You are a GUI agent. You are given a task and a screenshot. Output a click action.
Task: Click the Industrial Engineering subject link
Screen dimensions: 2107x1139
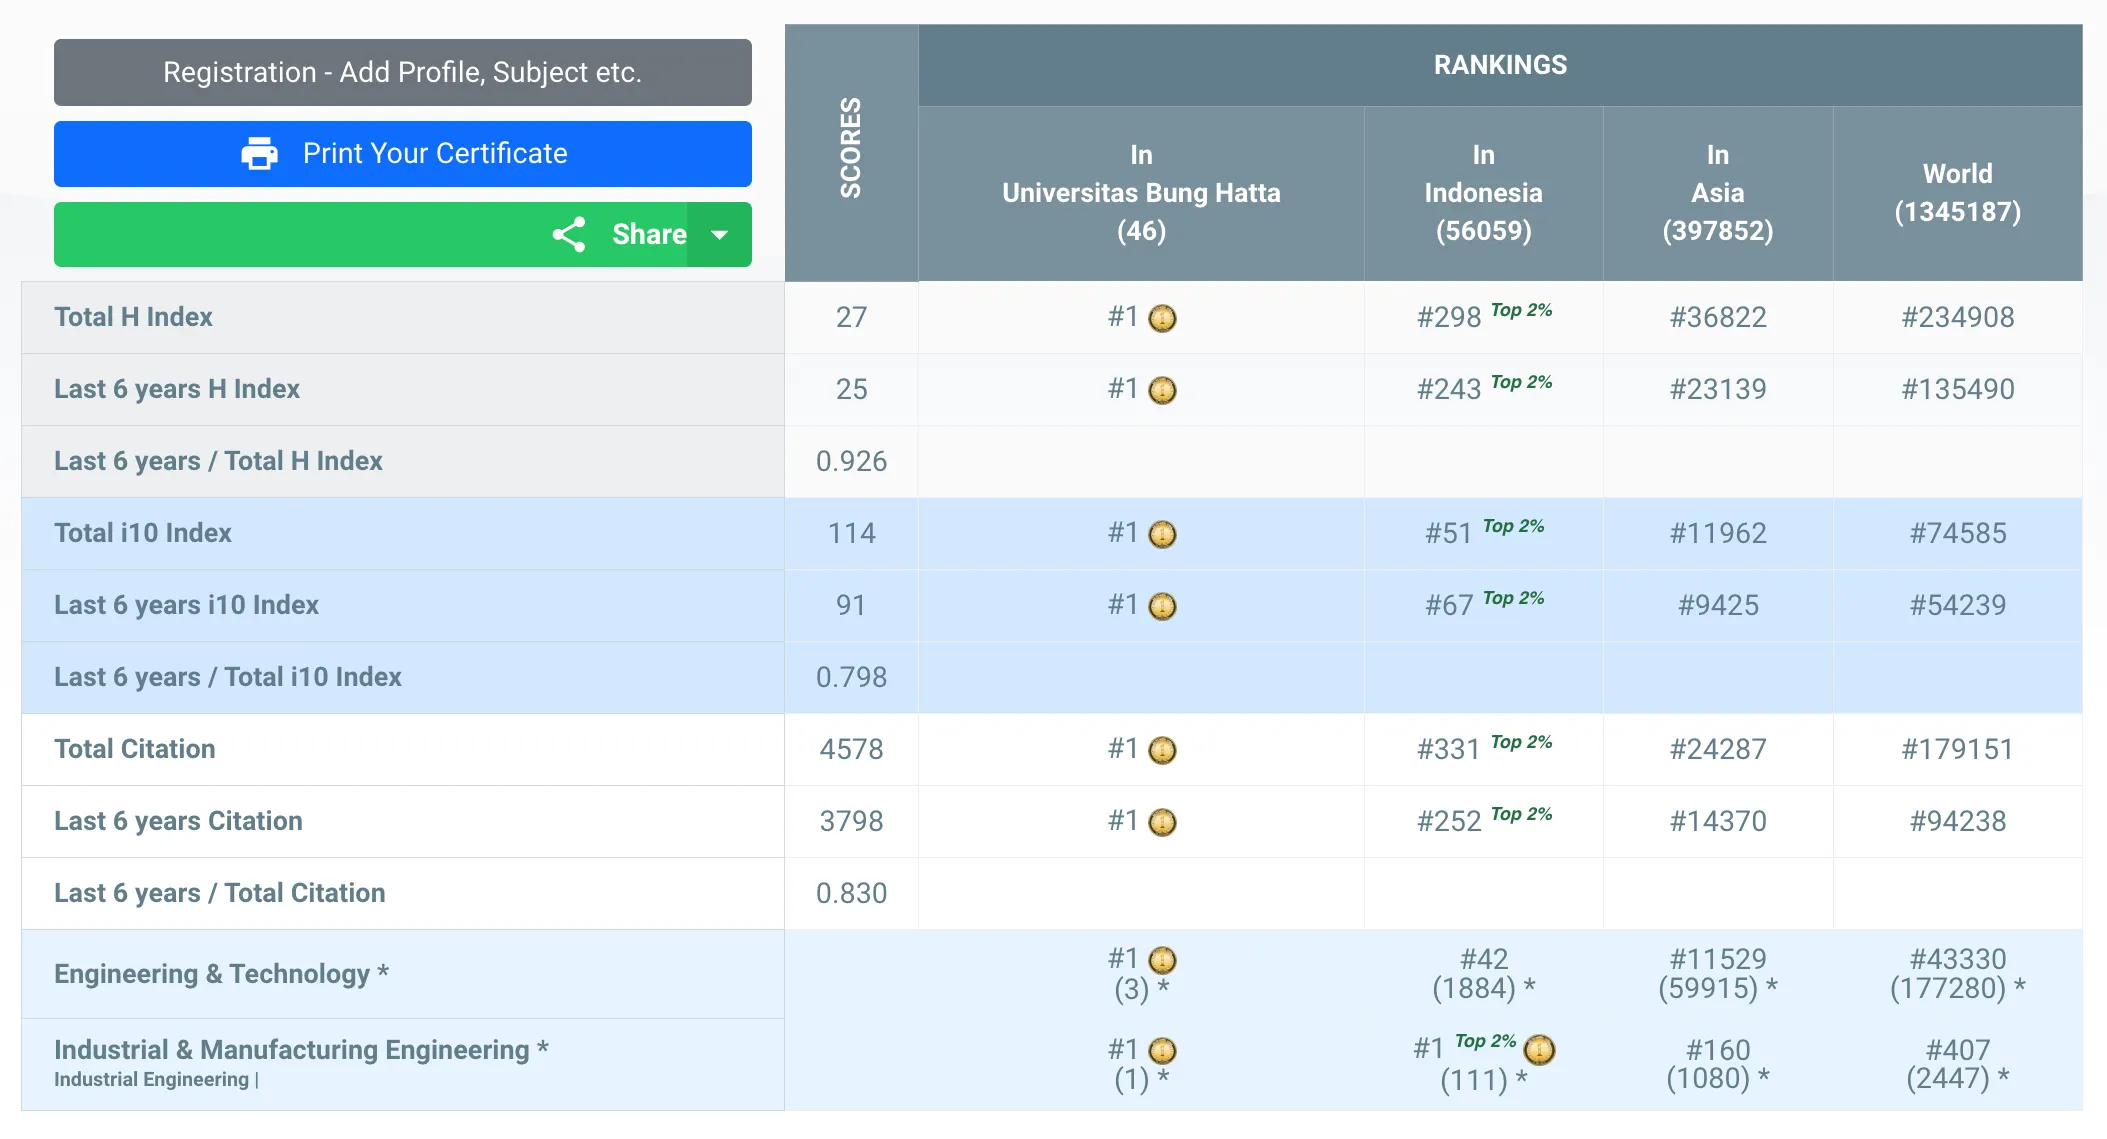(151, 1080)
